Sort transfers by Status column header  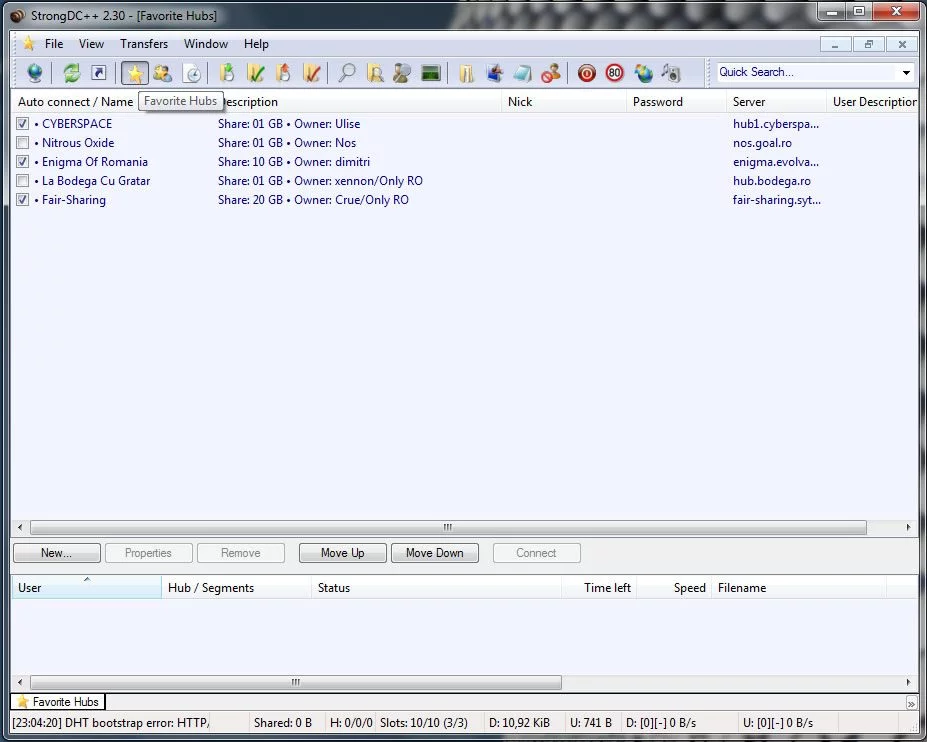click(x=436, y=588)
